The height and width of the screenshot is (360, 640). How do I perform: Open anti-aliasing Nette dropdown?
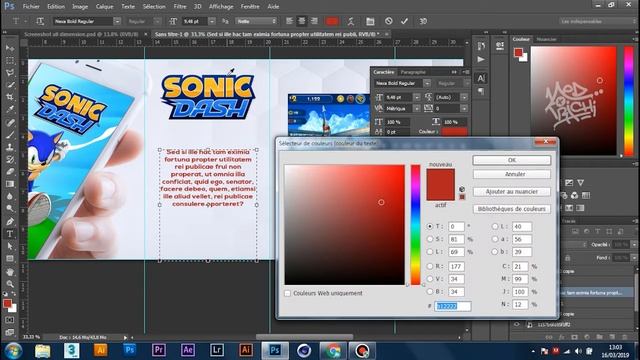click(x=256, y=21)
